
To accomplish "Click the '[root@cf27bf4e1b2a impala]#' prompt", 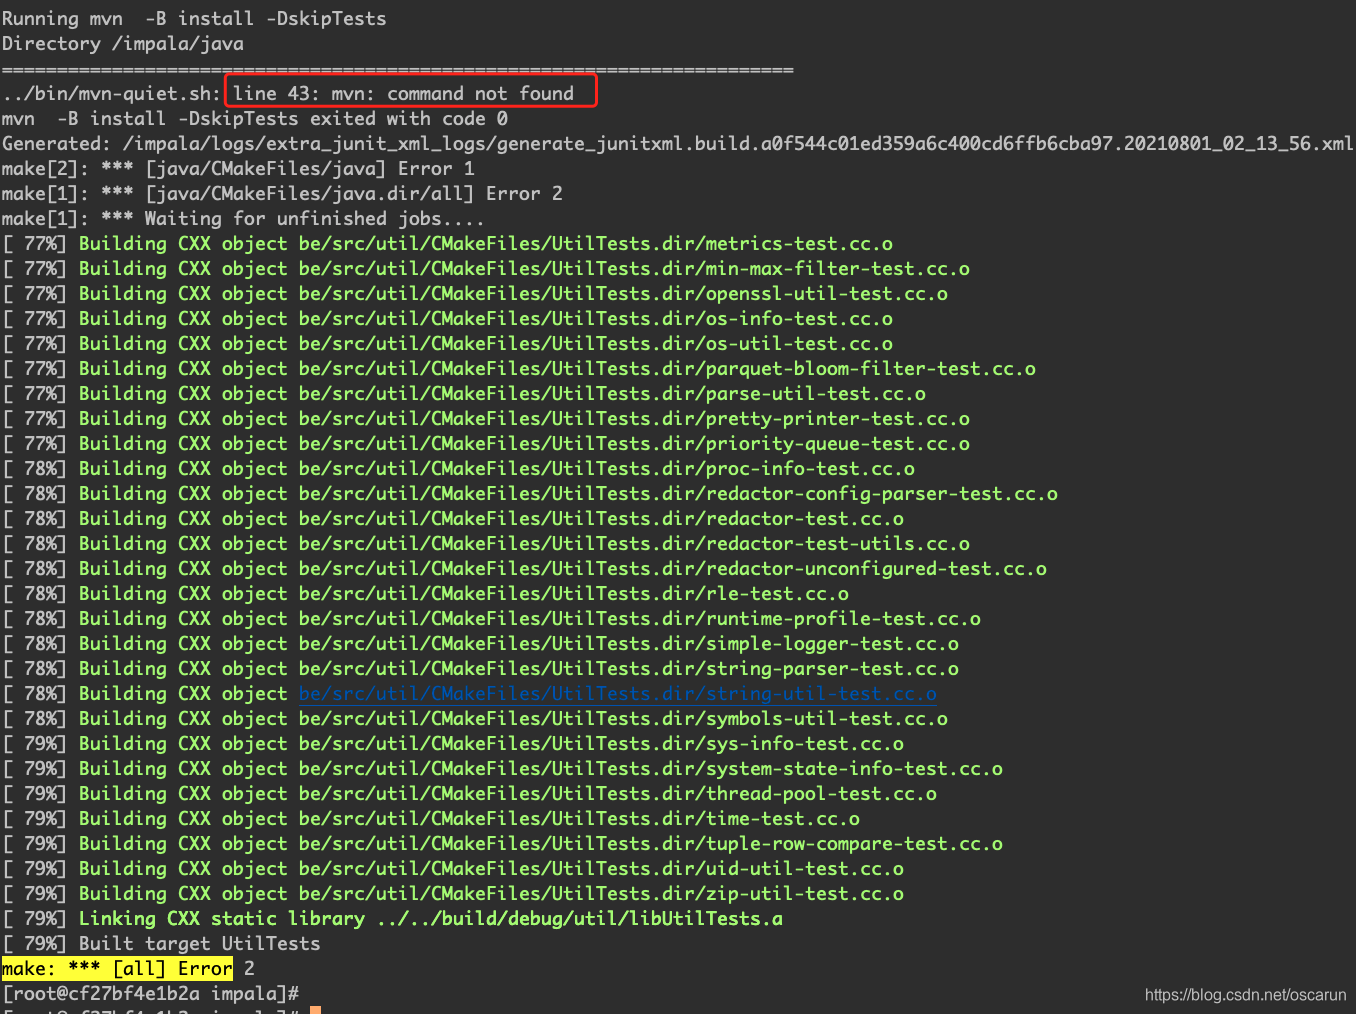I will (x=150, y=994).
